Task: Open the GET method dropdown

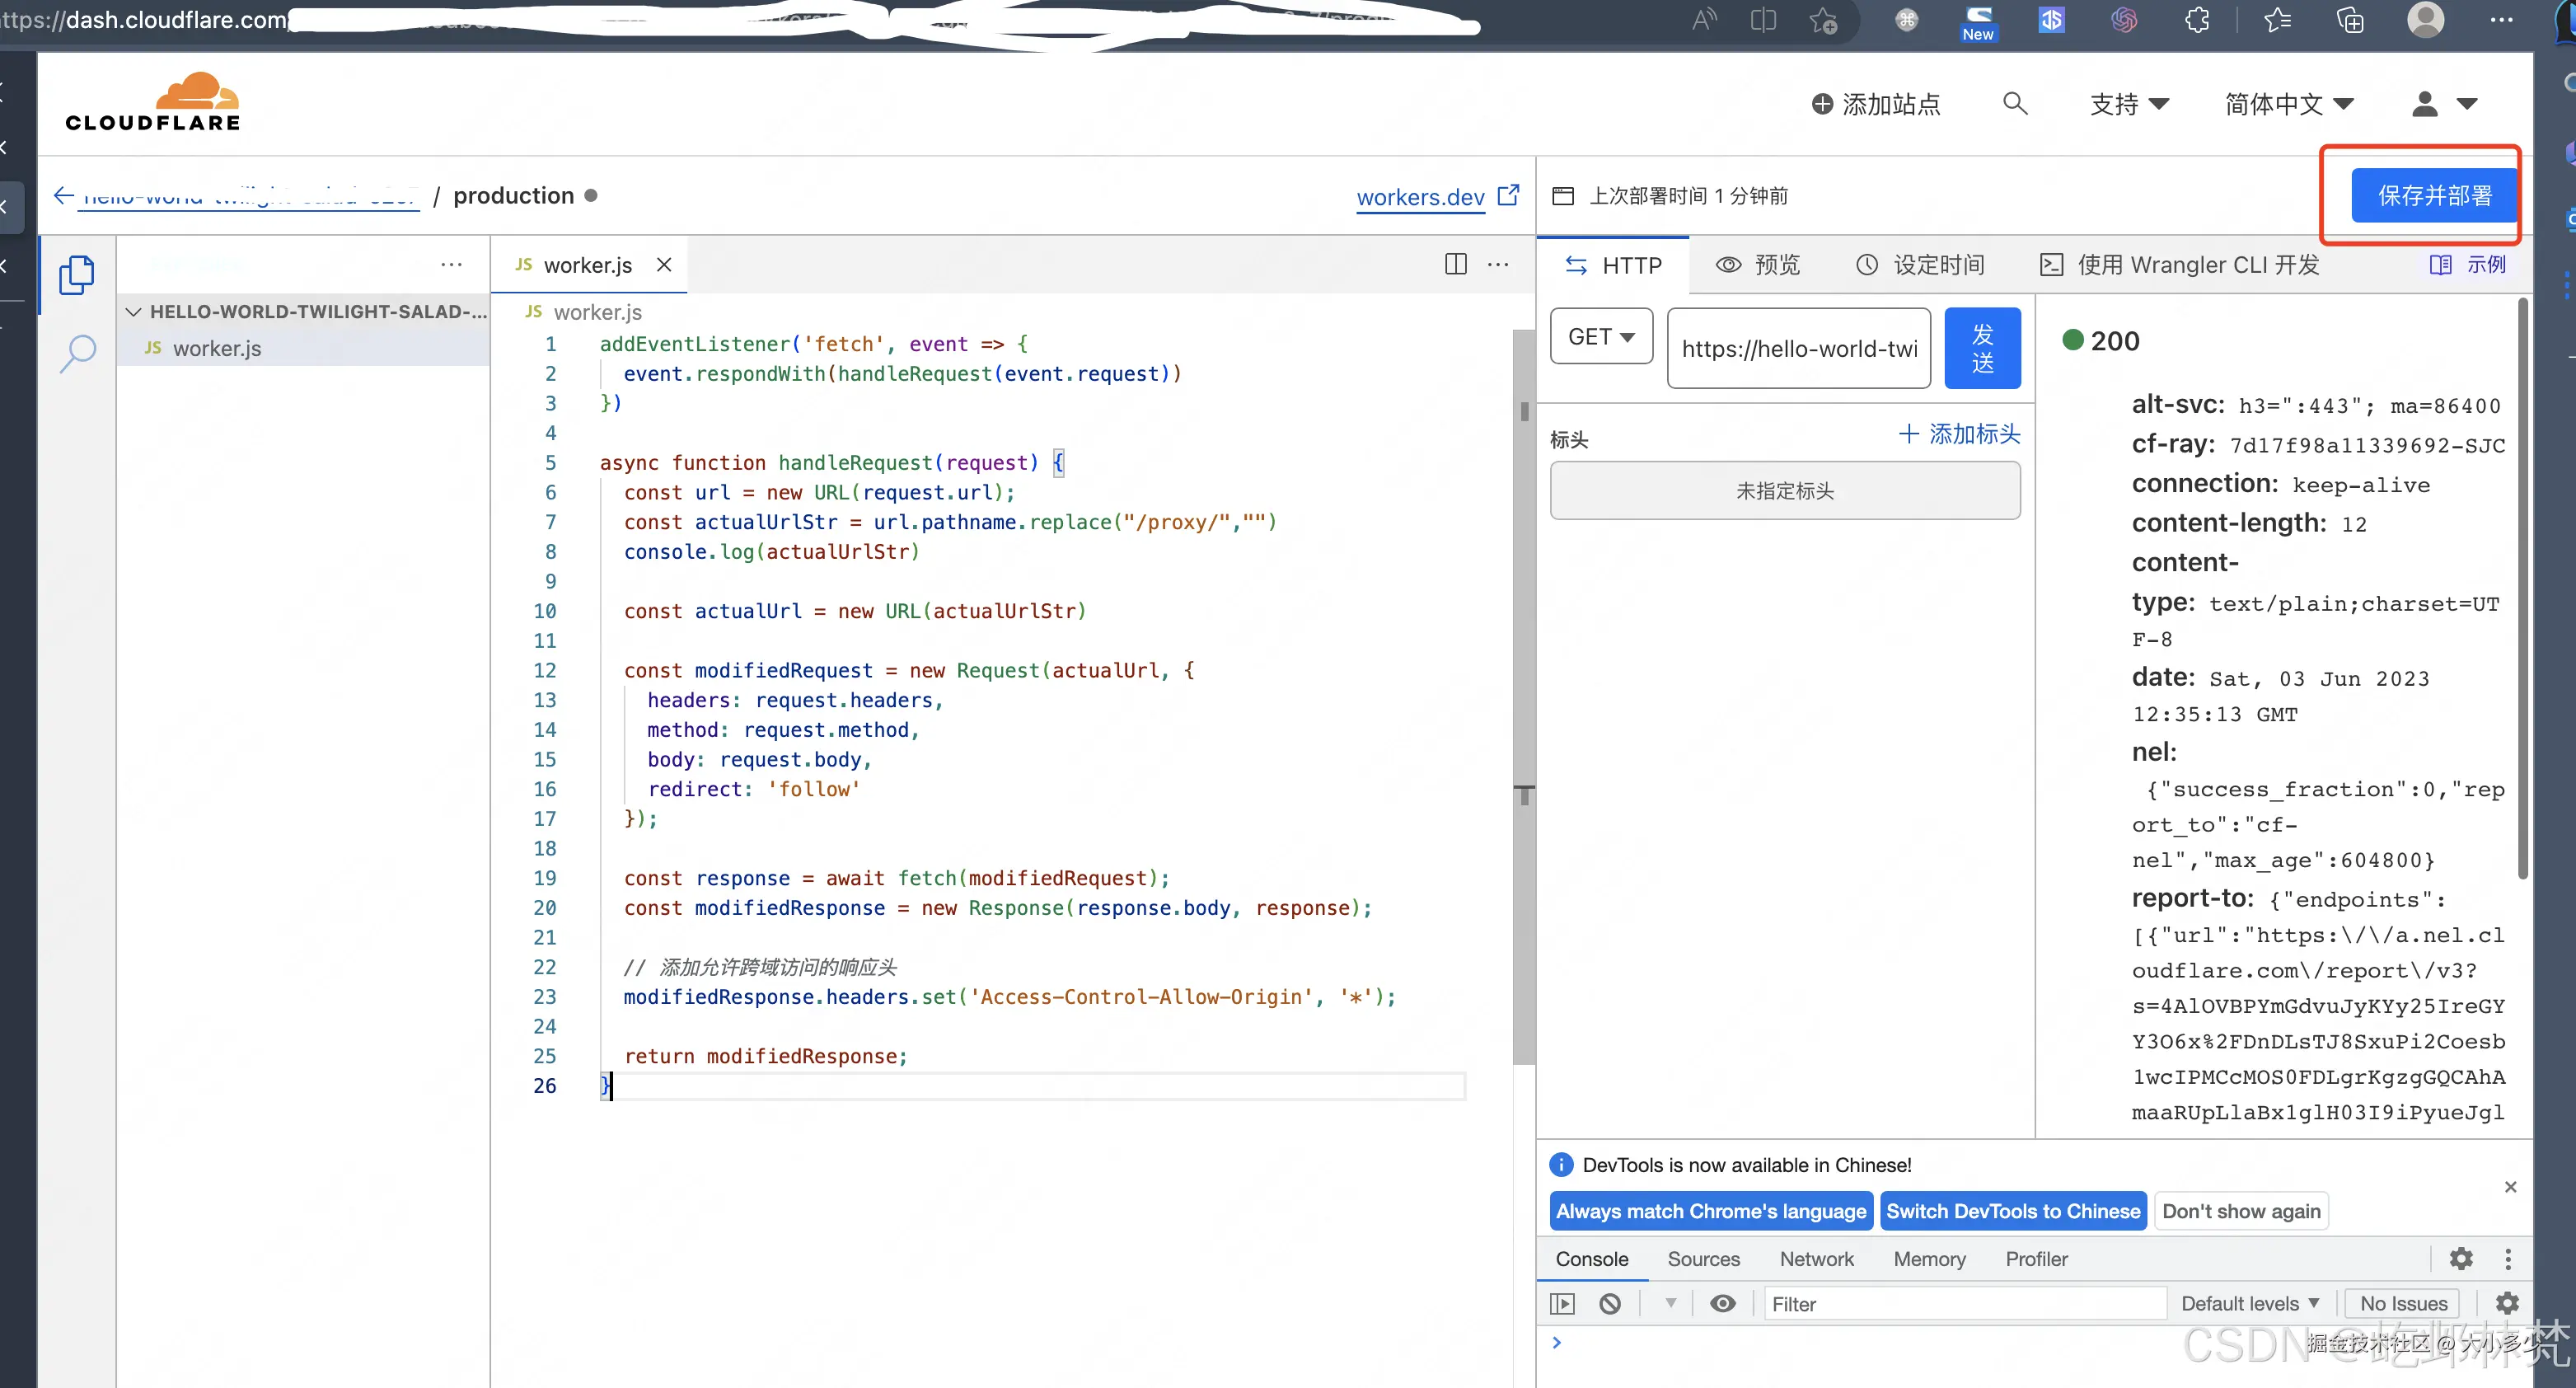Action: (x=1600, y=337)
